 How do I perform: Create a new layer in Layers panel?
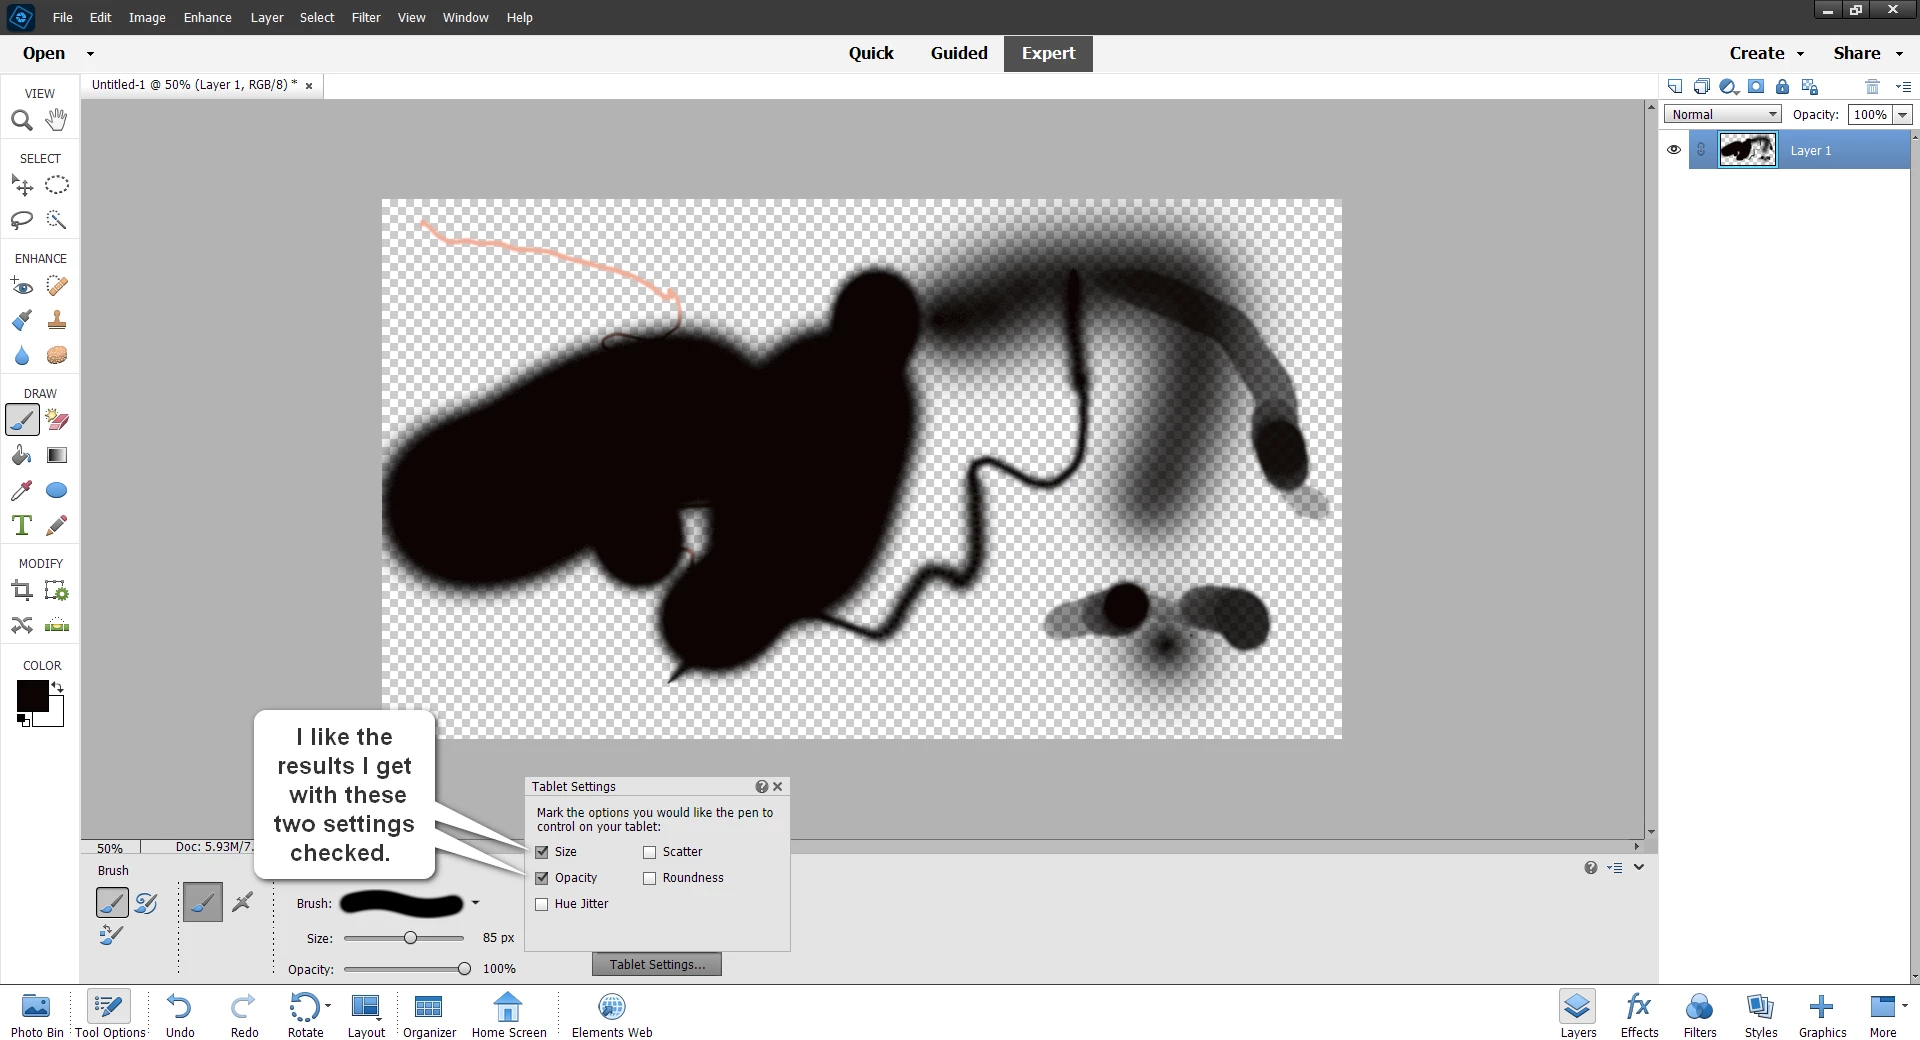point(1675,86)
